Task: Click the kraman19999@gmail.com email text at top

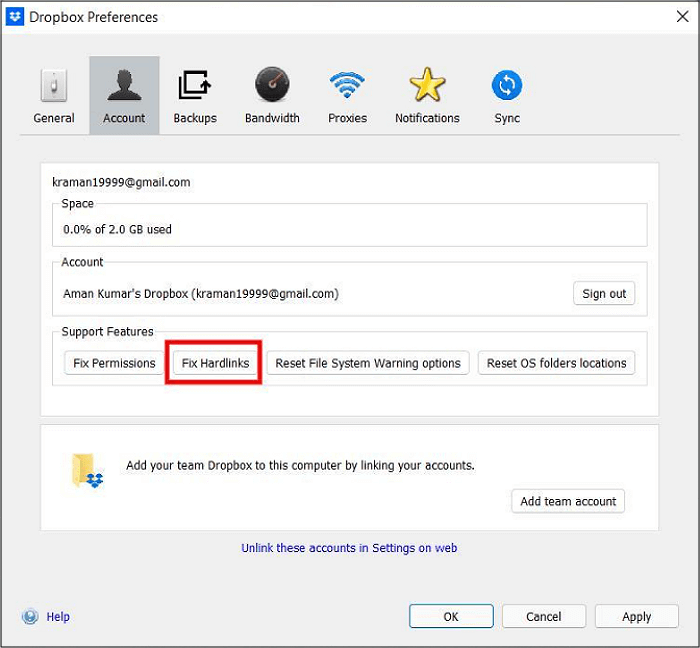Action: (x=121, y=182)
